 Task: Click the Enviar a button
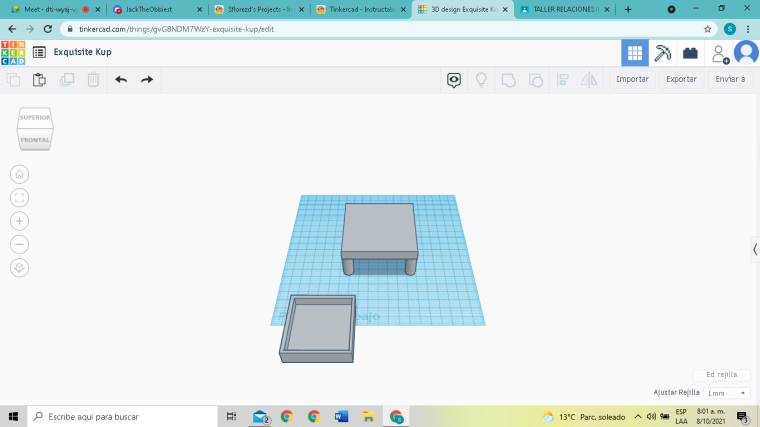click(730, 79)
